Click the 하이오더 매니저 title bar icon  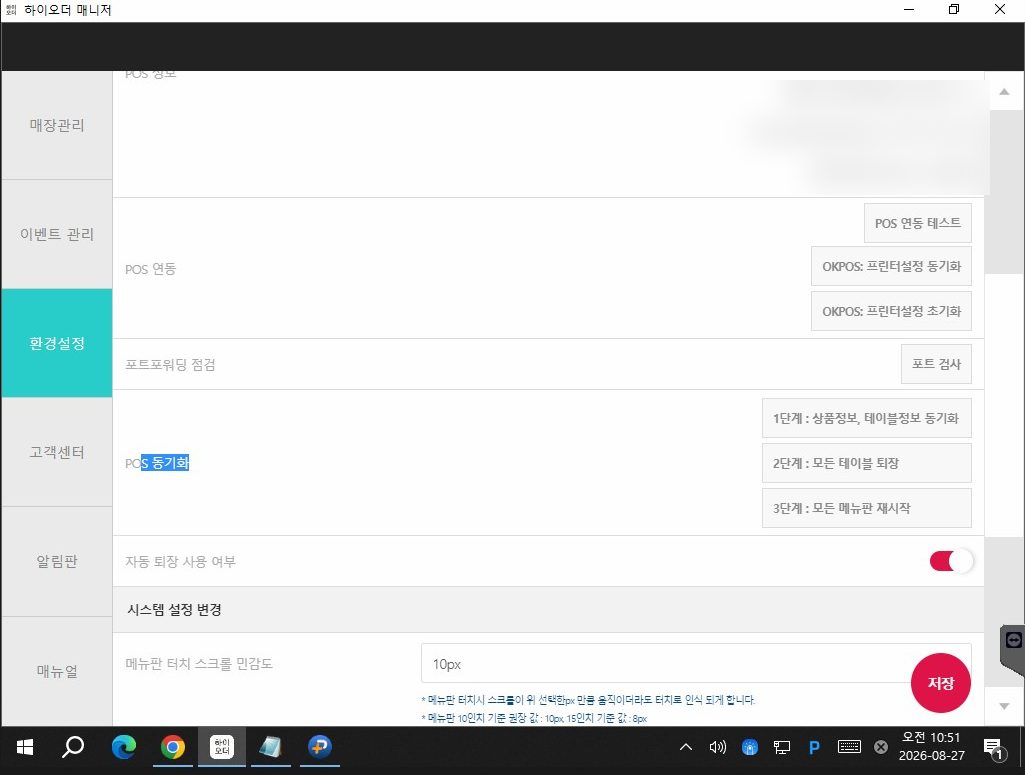click(10, 10)
